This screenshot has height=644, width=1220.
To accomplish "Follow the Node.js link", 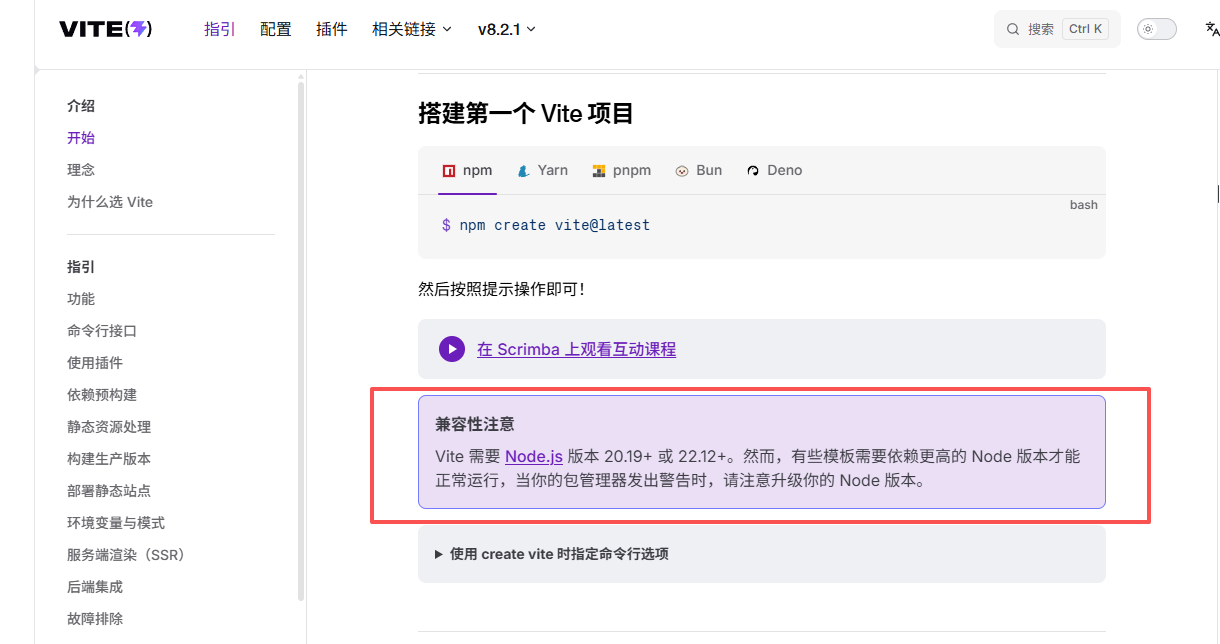I will point(534,456).
